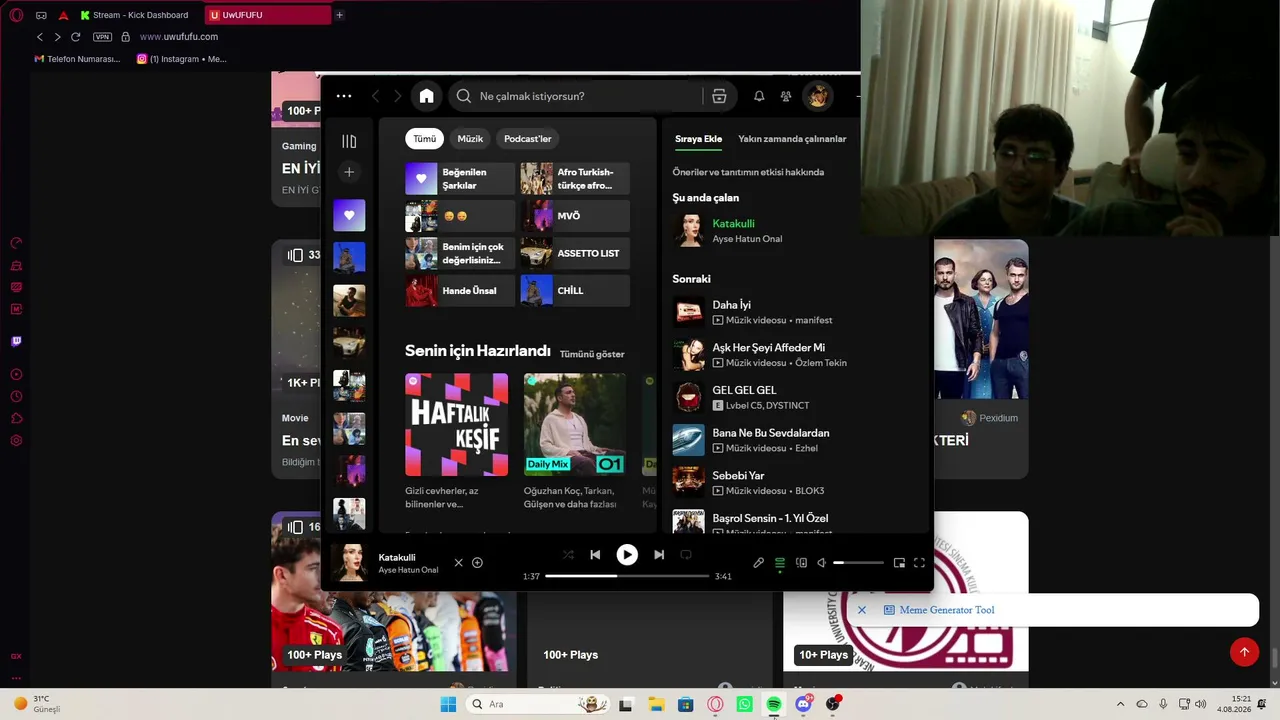Click the taskbar Ara search box

point(538,704)
